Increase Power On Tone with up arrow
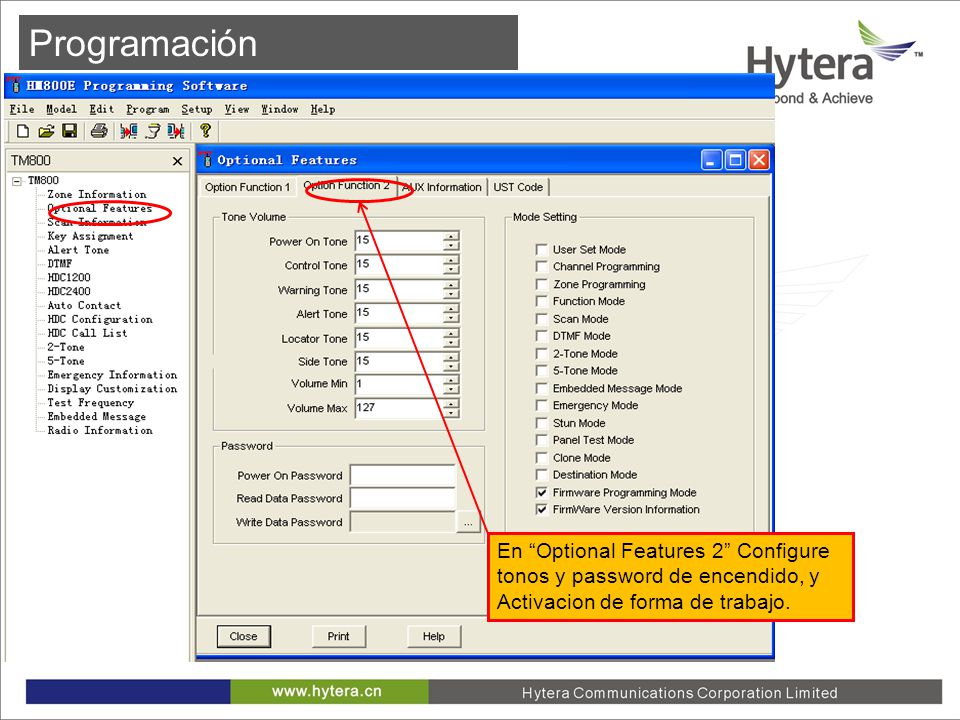Screen dimensions: 960x720 click(451, 236)
